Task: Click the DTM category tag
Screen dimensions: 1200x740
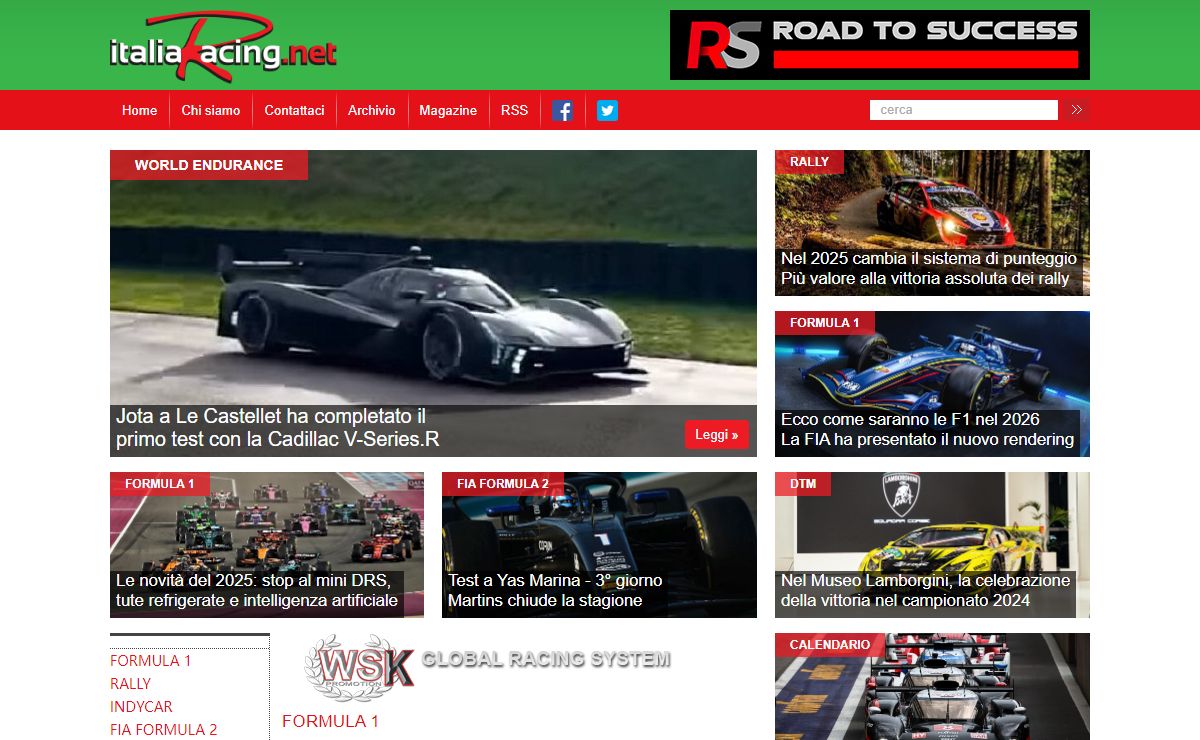Action: coord(803,484)
